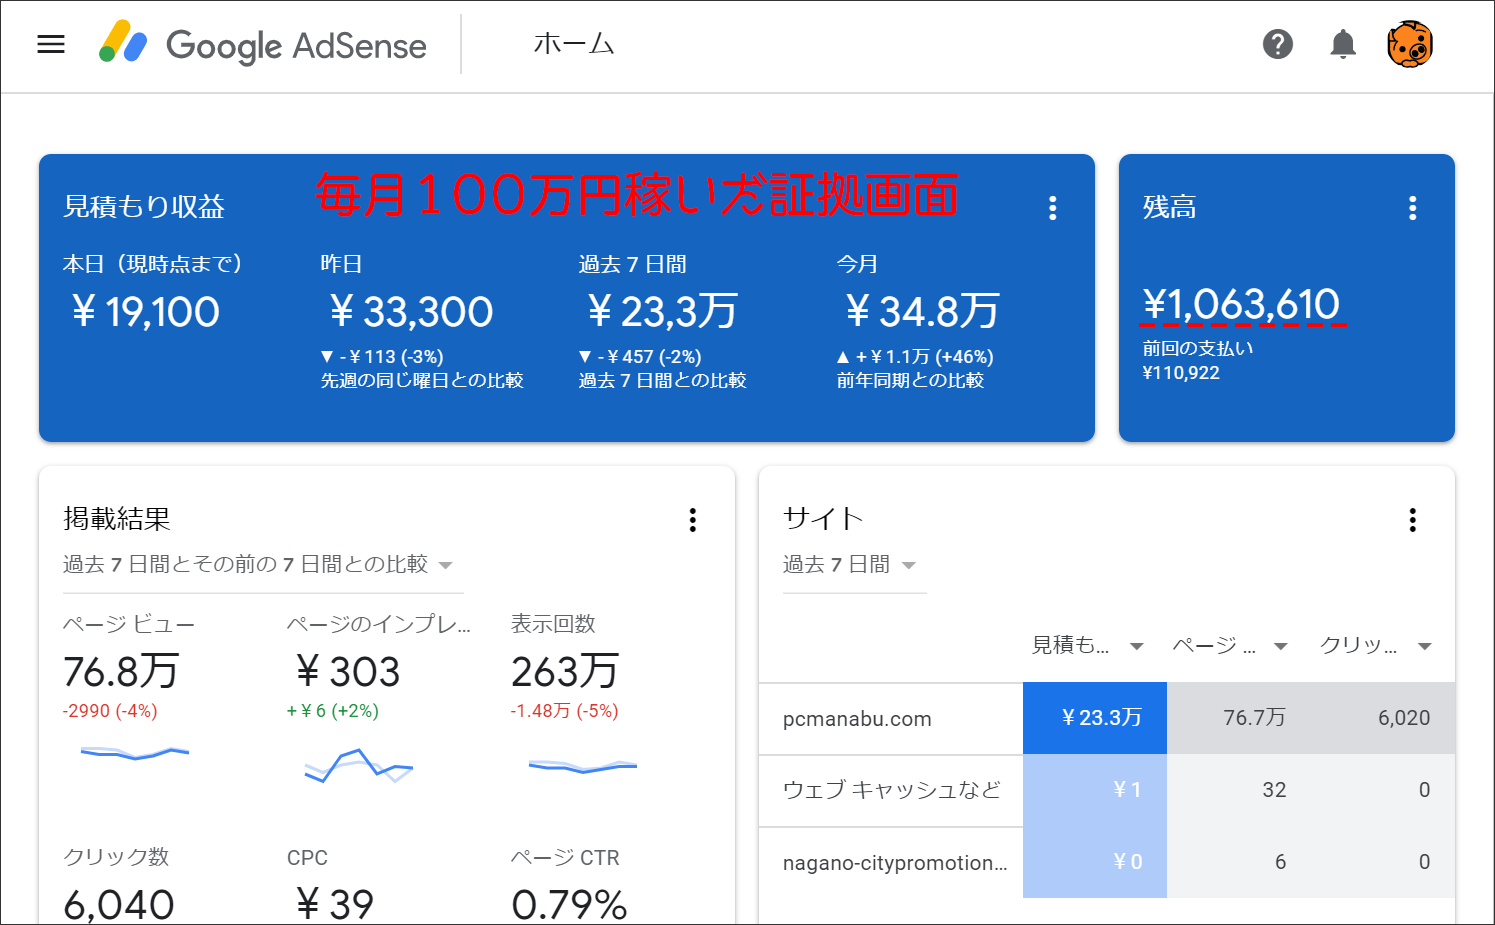Viewport: 1495px width, 925px height.
Task: Click the 前回の支払い ¥110,922 text
Action: [1198, 361]
